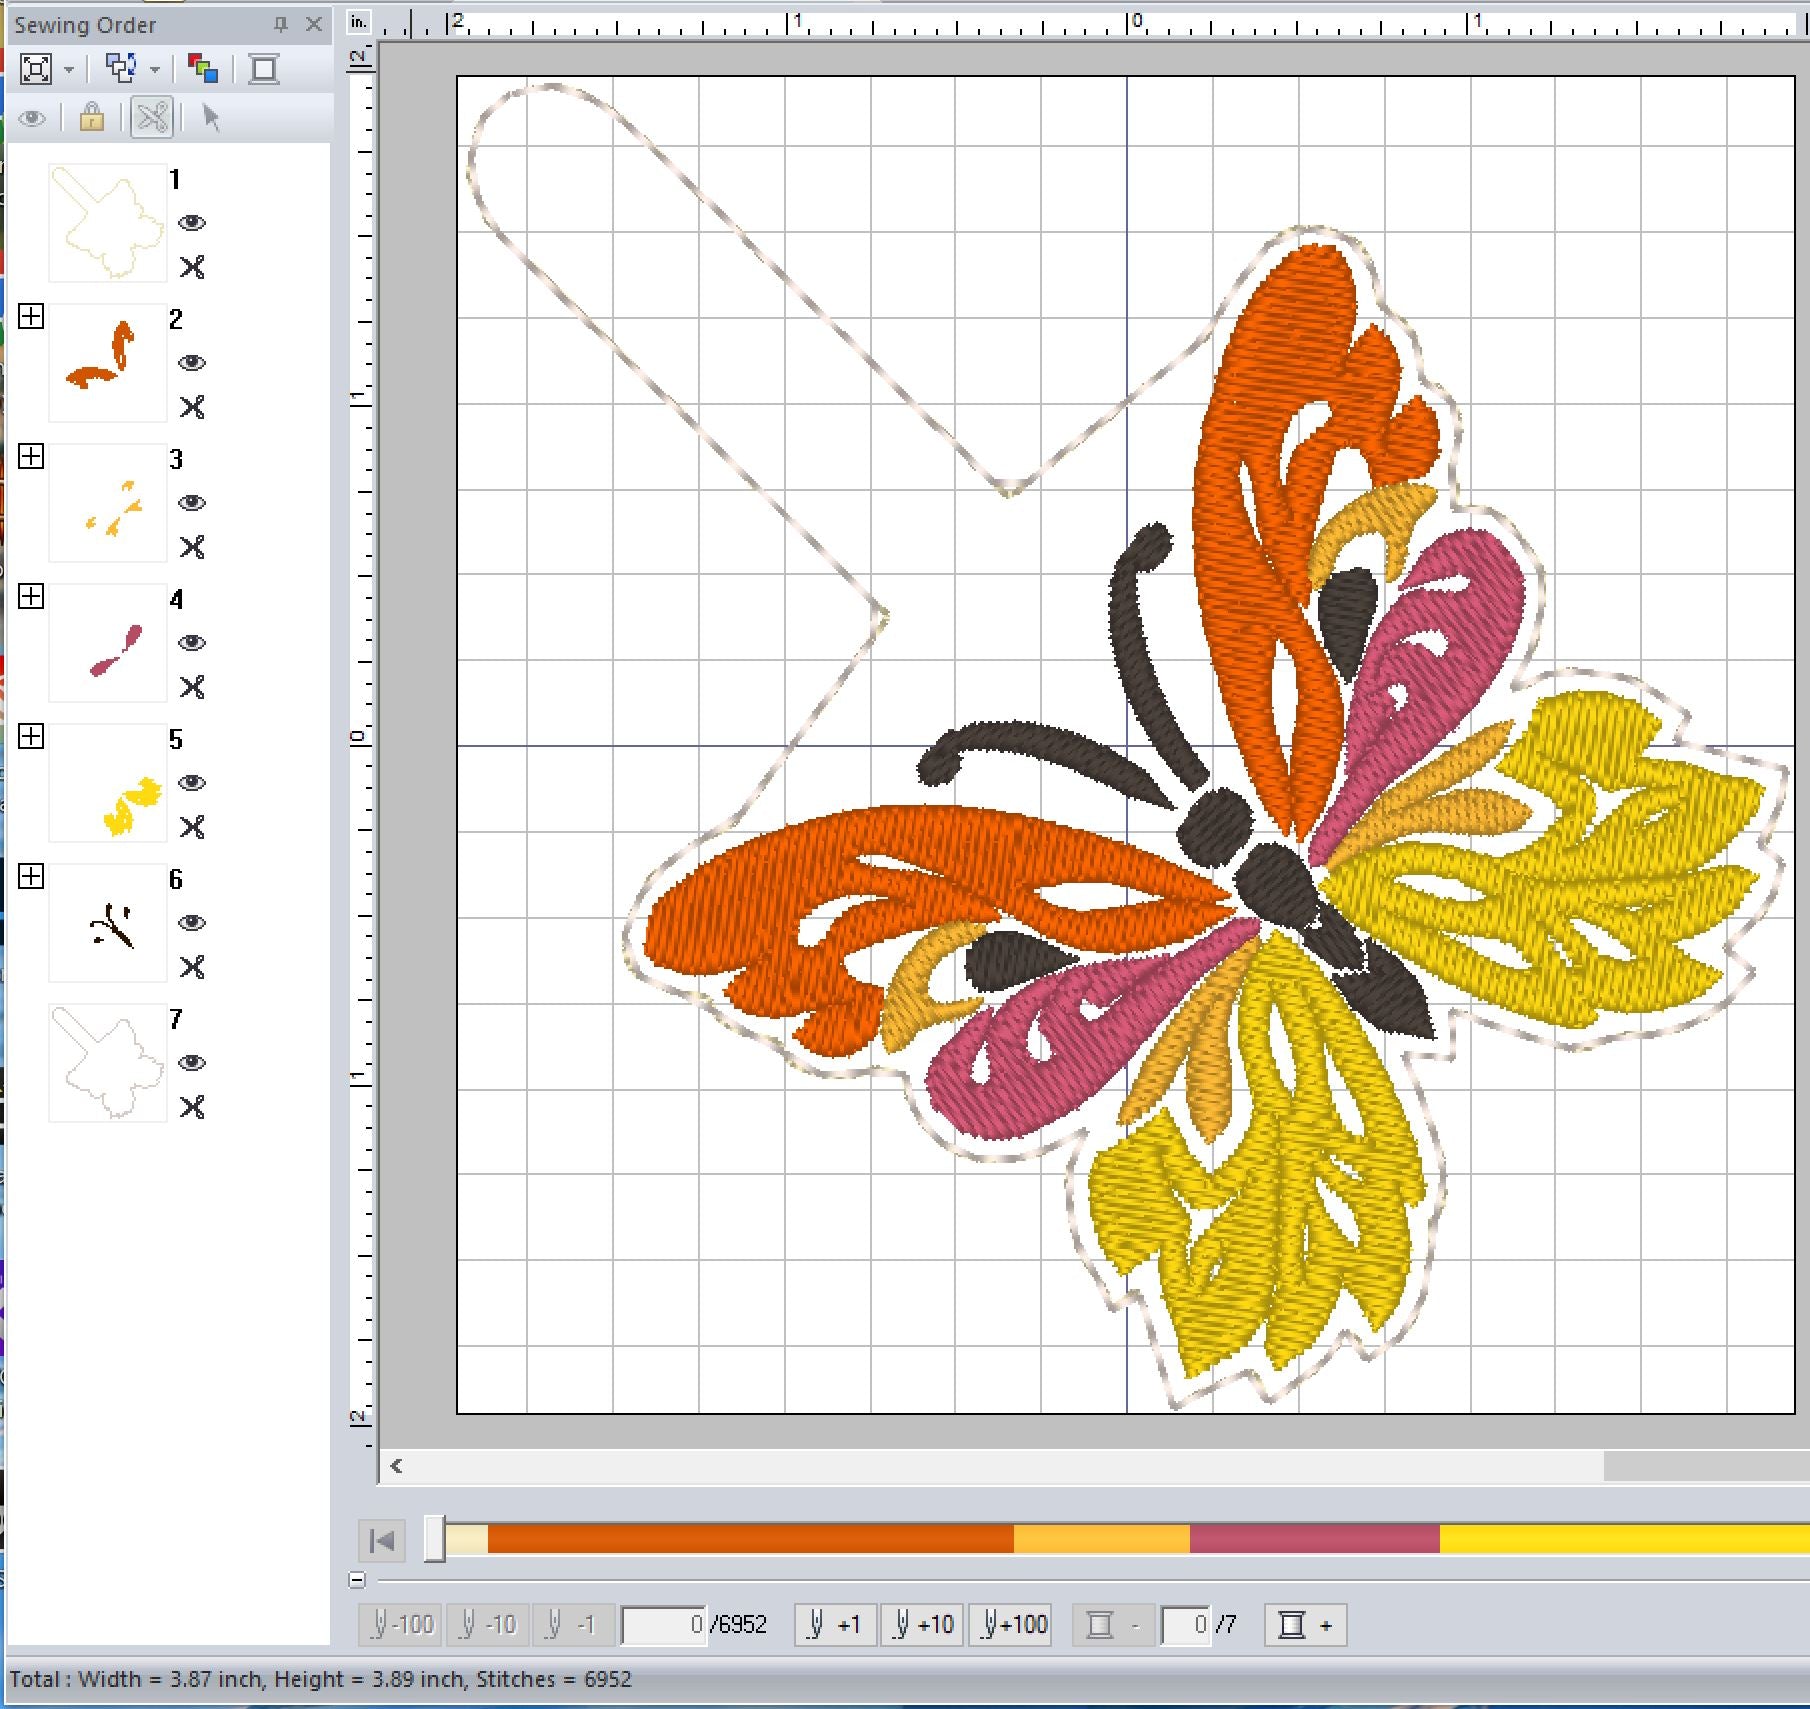Click the color change overlapping squares icon
This screenshot has width=1810, height=1709.
[203, 69]
